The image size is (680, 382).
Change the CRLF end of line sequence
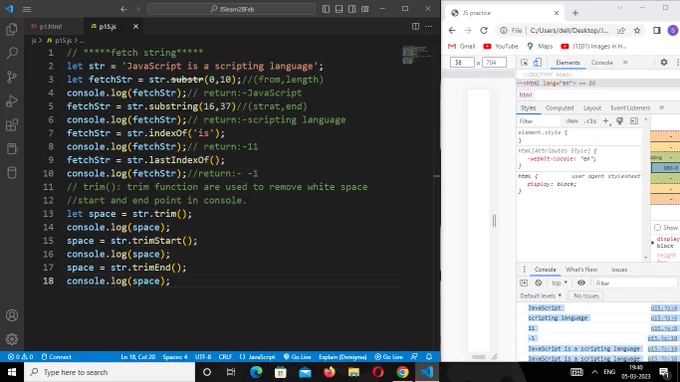(225, 357)
